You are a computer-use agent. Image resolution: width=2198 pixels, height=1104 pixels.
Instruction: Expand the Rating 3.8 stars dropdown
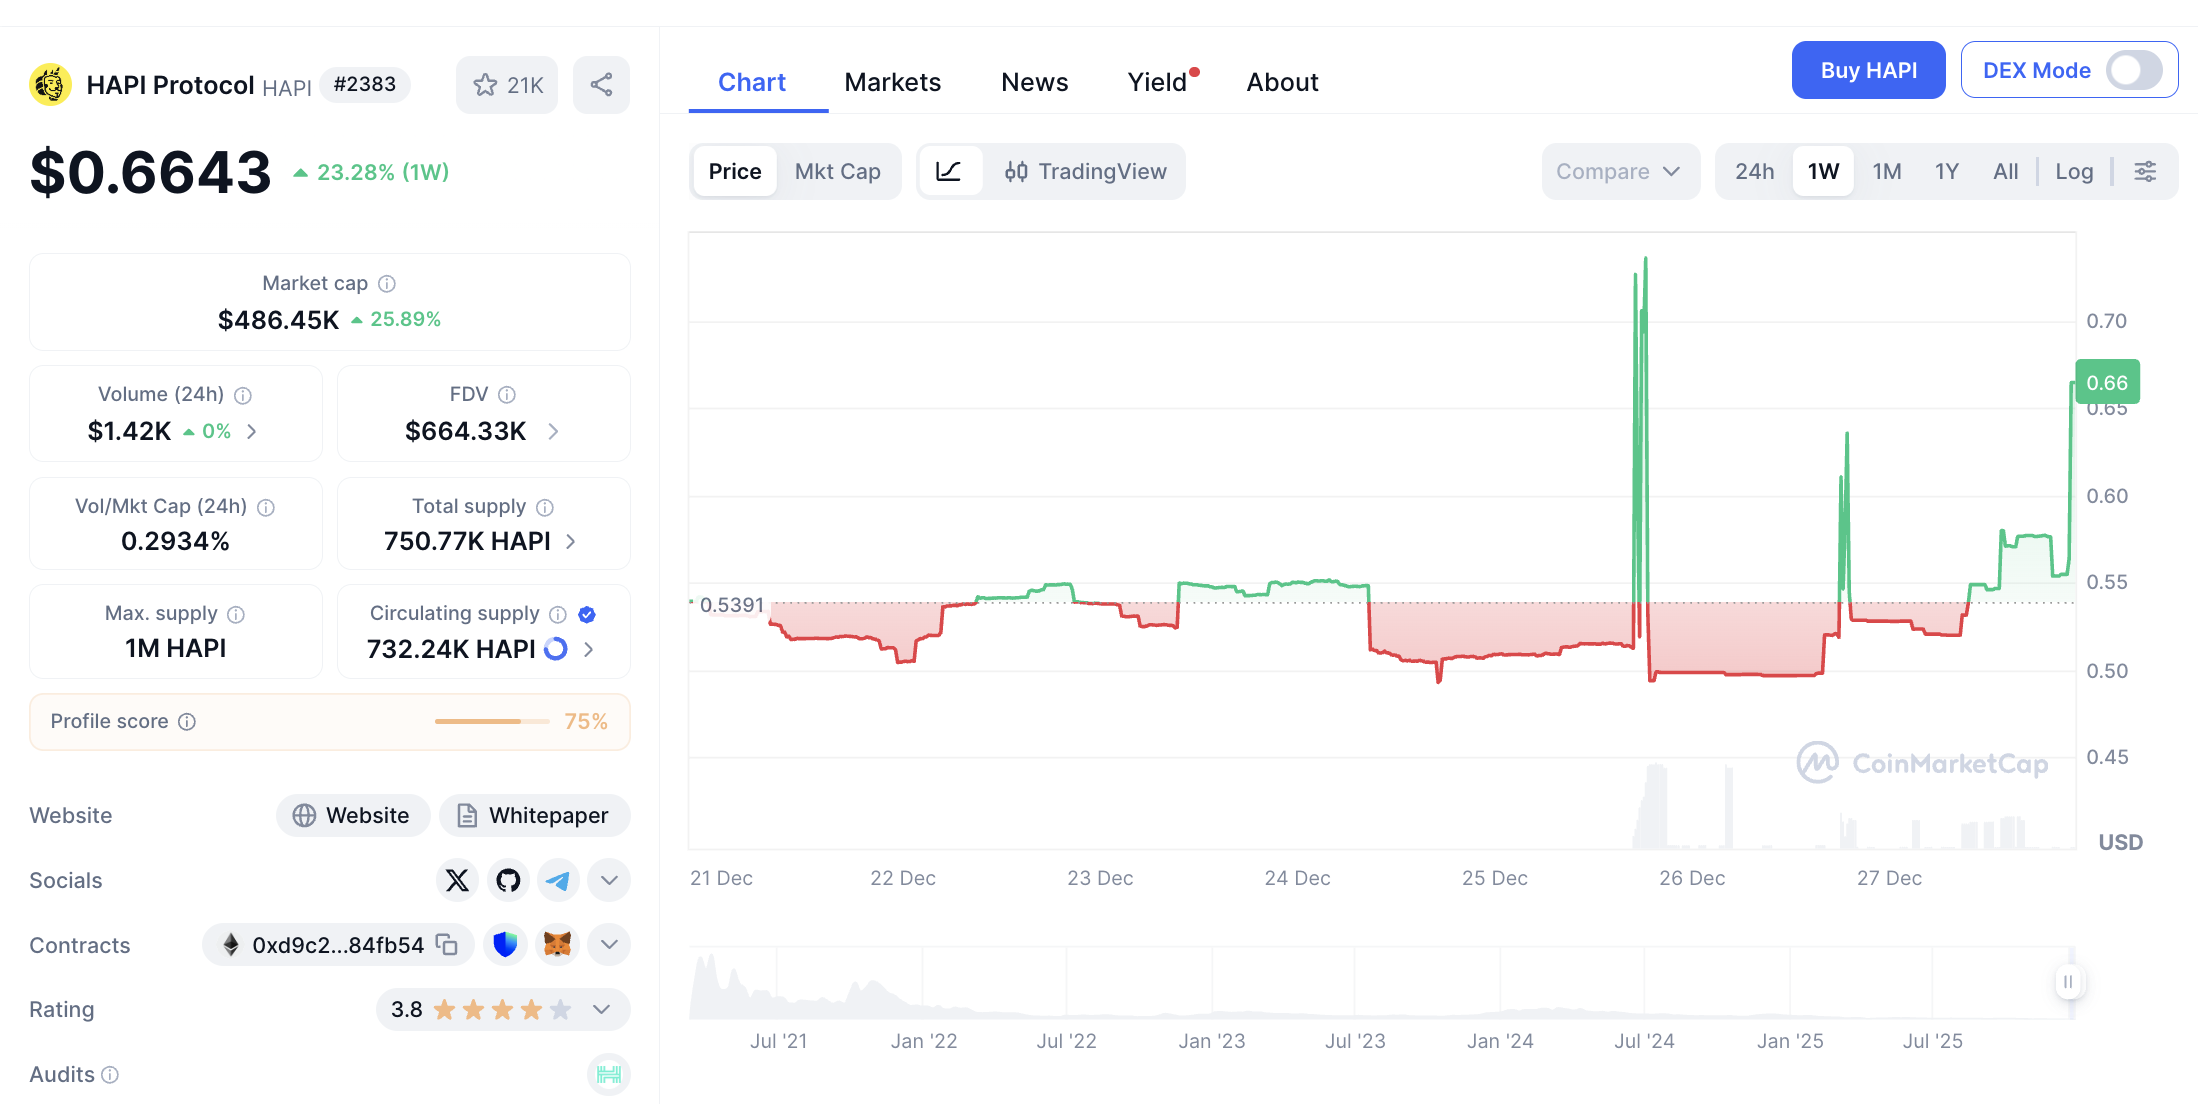point(601,1009)
